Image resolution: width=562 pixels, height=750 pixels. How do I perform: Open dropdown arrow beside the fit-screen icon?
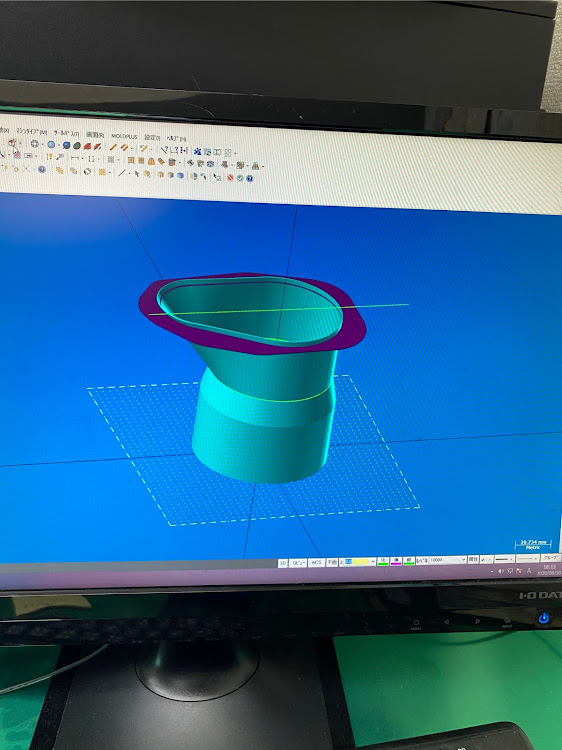coord(42,144)
